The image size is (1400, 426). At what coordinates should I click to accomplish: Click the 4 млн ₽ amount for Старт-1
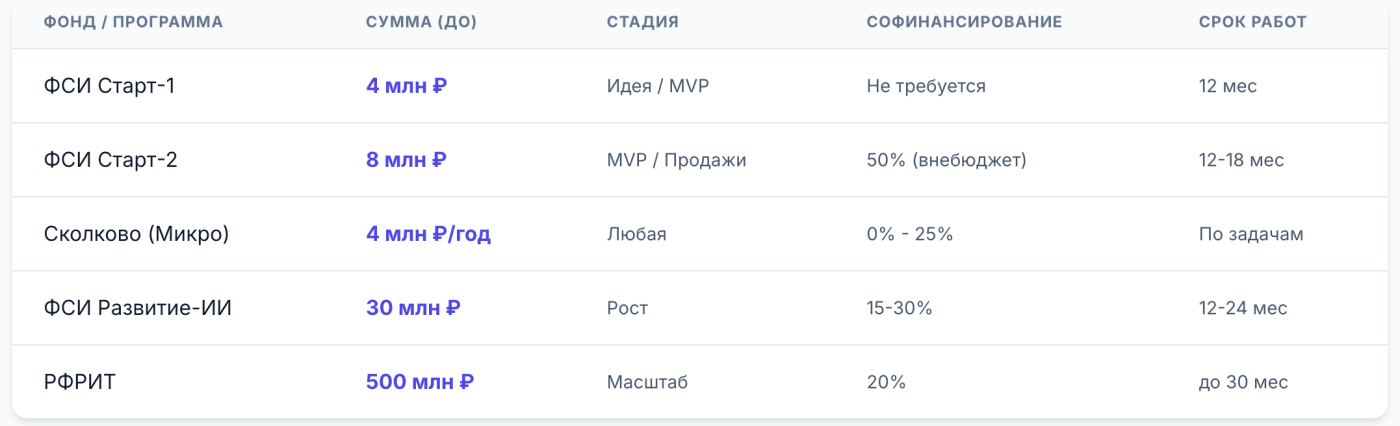point(406,86)
